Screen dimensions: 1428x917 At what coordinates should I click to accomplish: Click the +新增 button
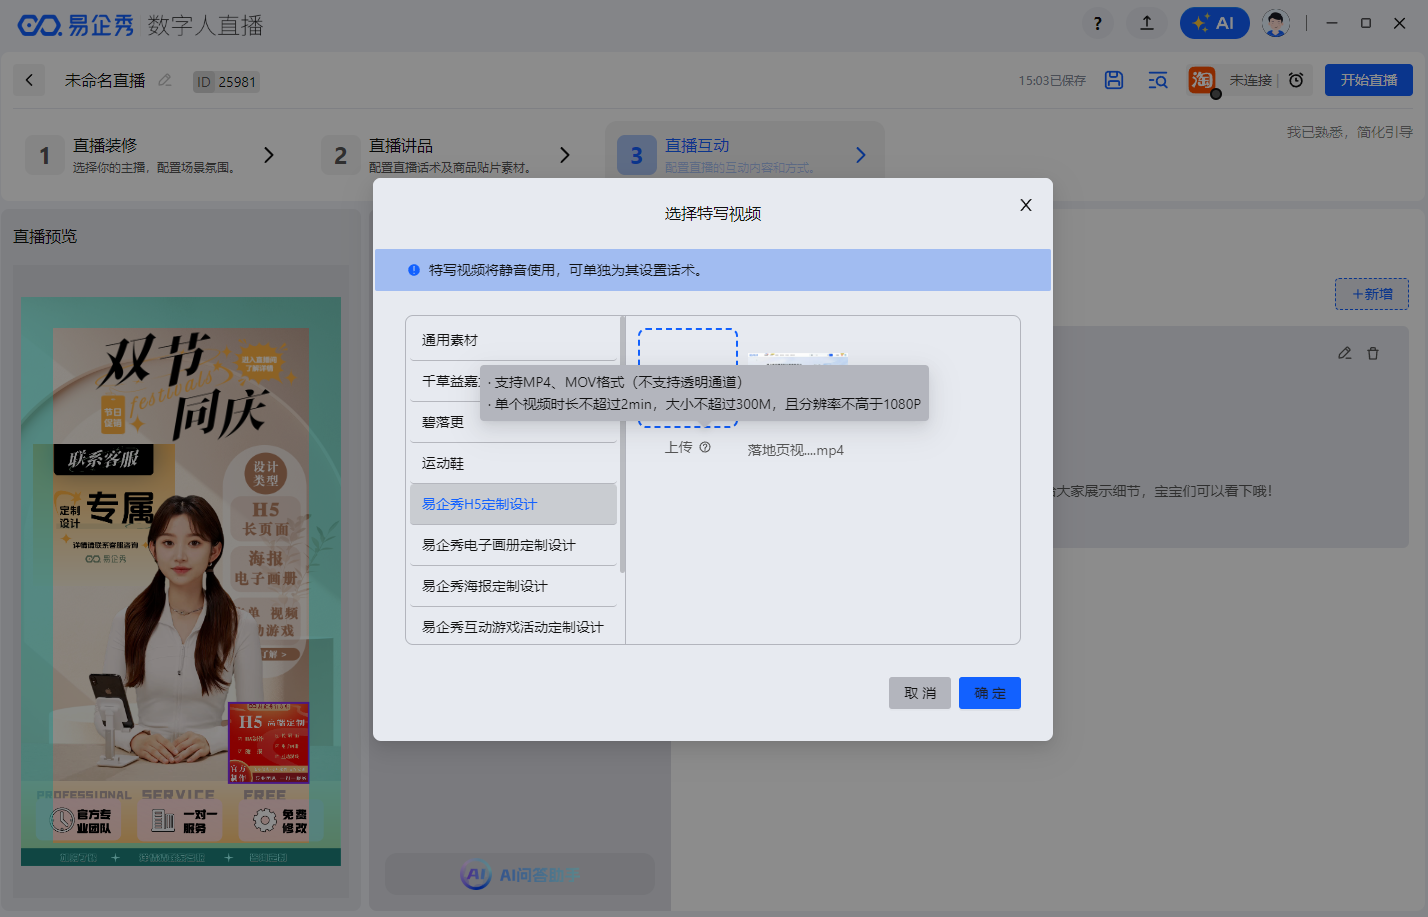pos(1372,294)
